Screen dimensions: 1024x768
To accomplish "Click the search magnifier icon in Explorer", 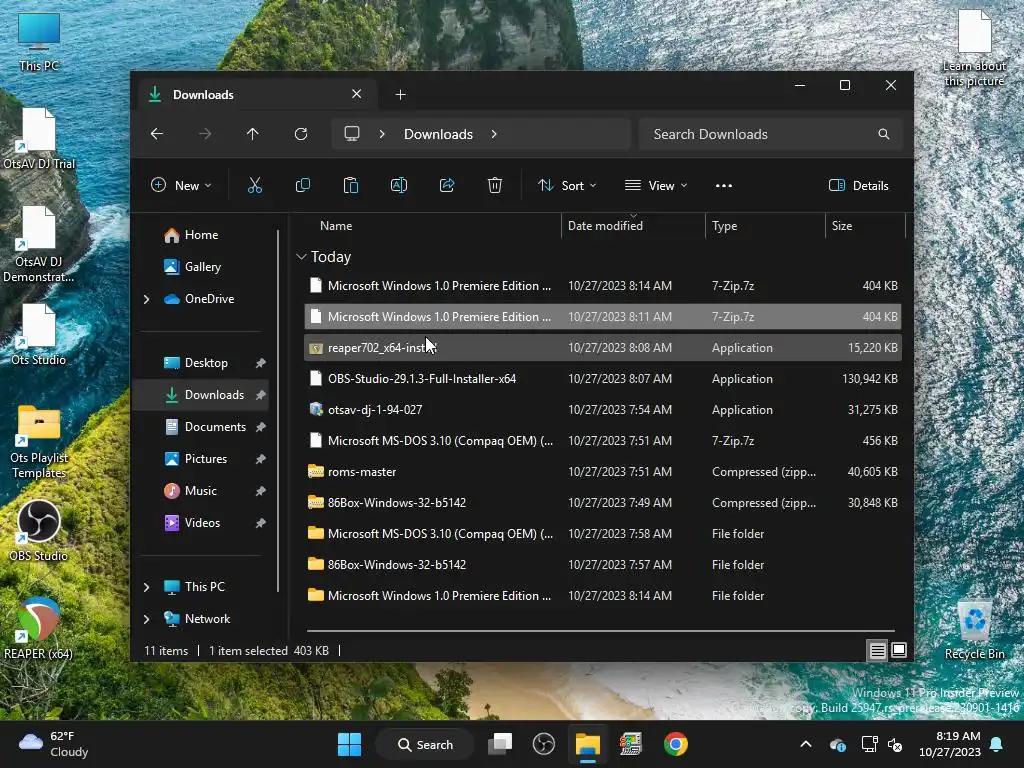I will pyautogui.click(x=884, y=134).
